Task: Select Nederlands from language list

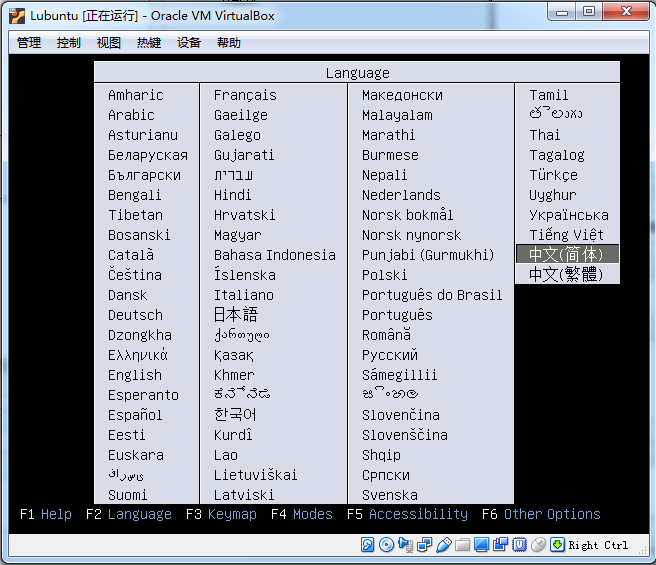Action: (x=401, y=195)
